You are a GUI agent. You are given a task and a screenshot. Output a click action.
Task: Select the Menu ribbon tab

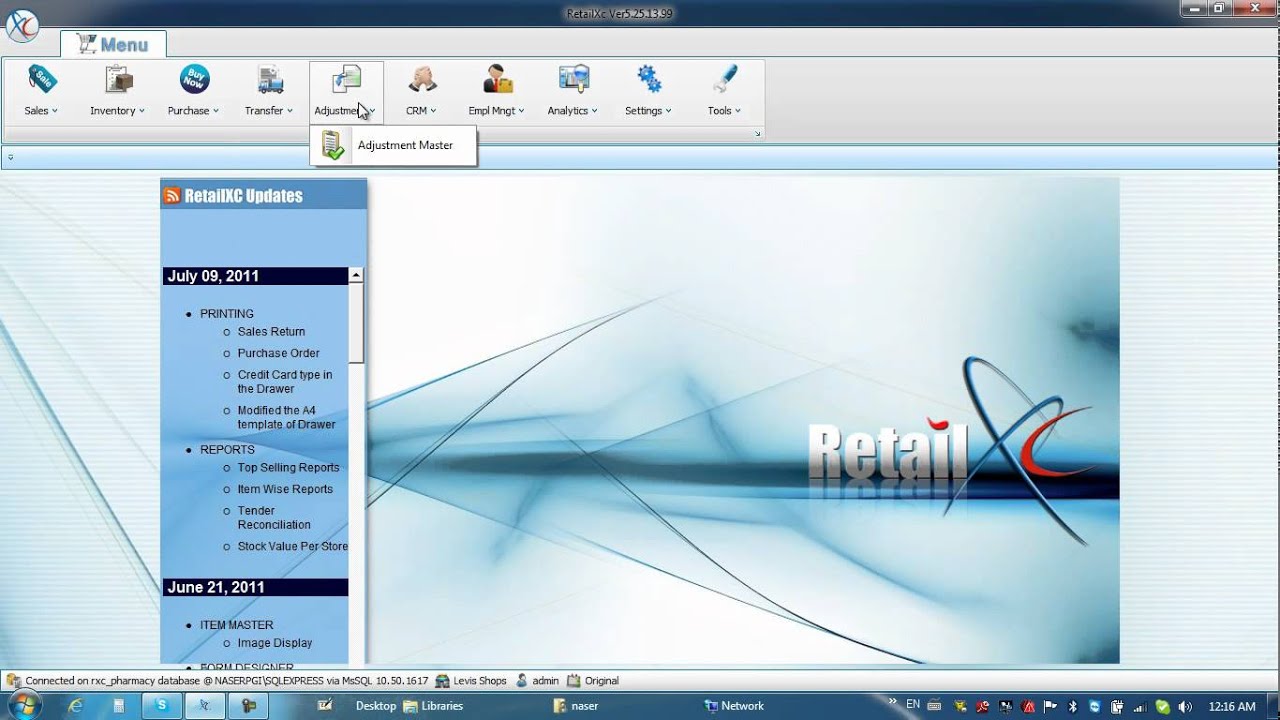(x=113, y=45)
